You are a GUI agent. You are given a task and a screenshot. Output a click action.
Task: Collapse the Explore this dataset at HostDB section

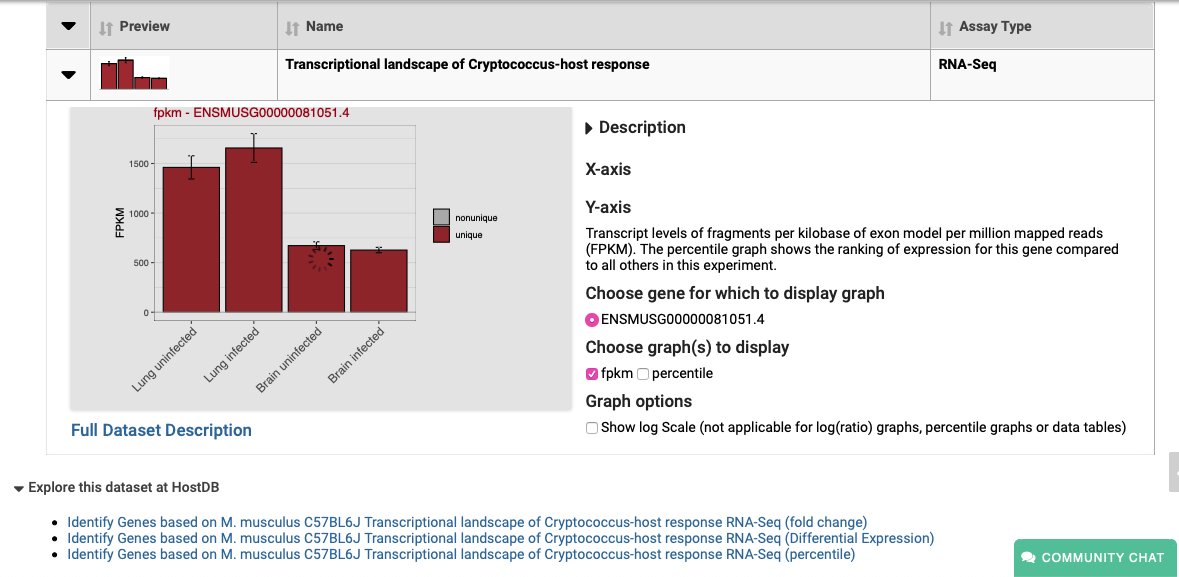(x=17, y=488)
